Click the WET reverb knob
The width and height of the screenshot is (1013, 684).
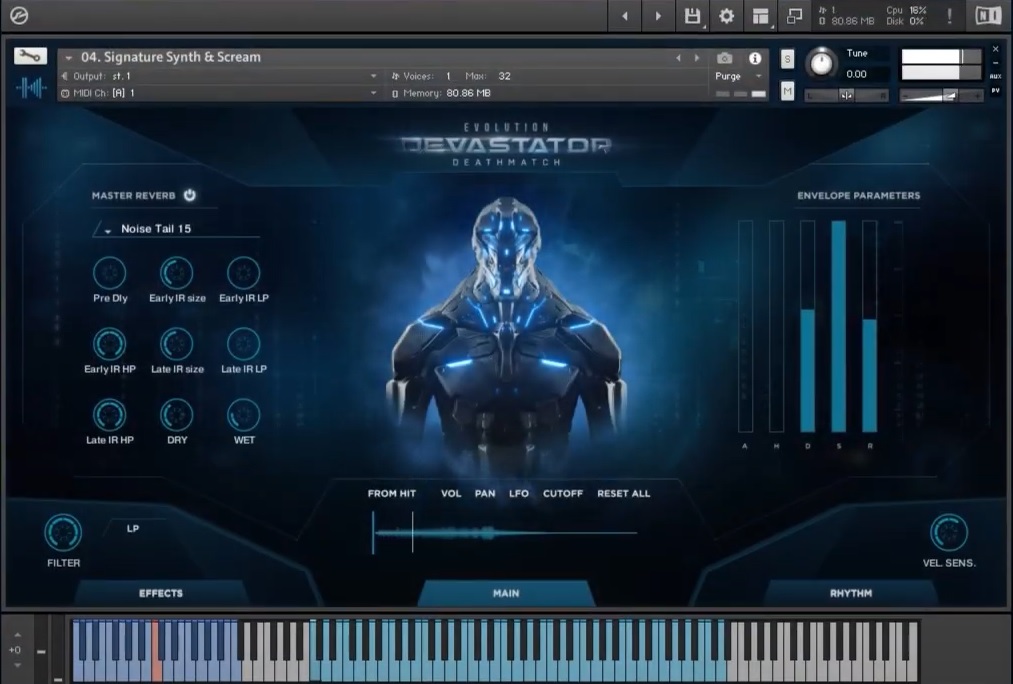tap(244, 415)
